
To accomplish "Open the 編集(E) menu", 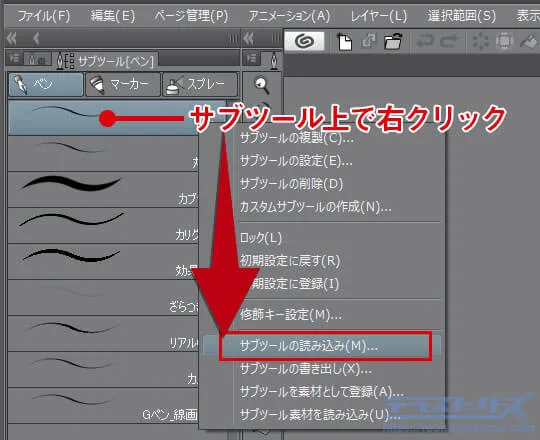I will [113, 16].
